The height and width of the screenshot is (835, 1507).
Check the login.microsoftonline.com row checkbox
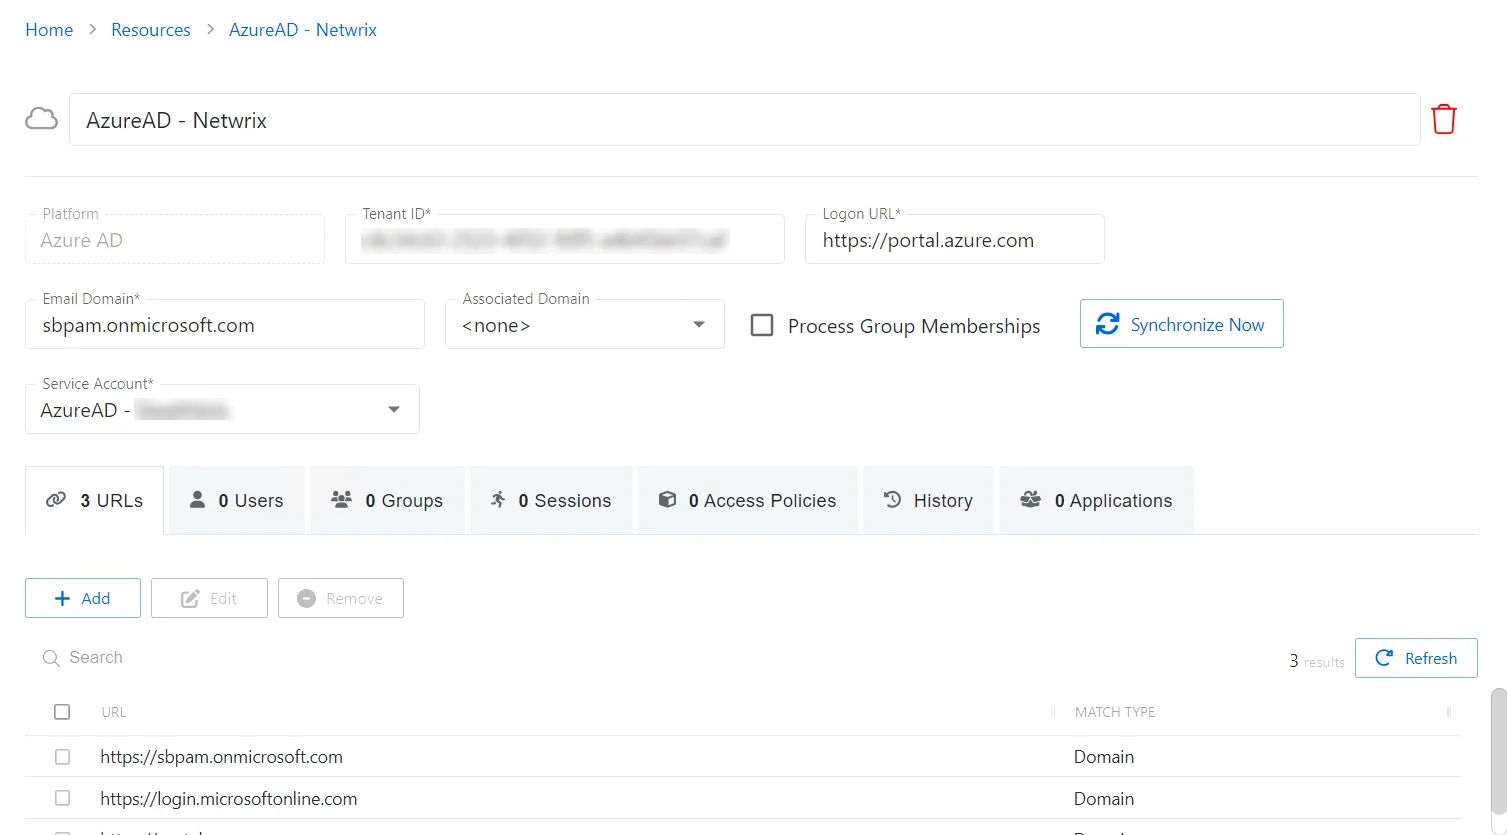click(62, 798)
